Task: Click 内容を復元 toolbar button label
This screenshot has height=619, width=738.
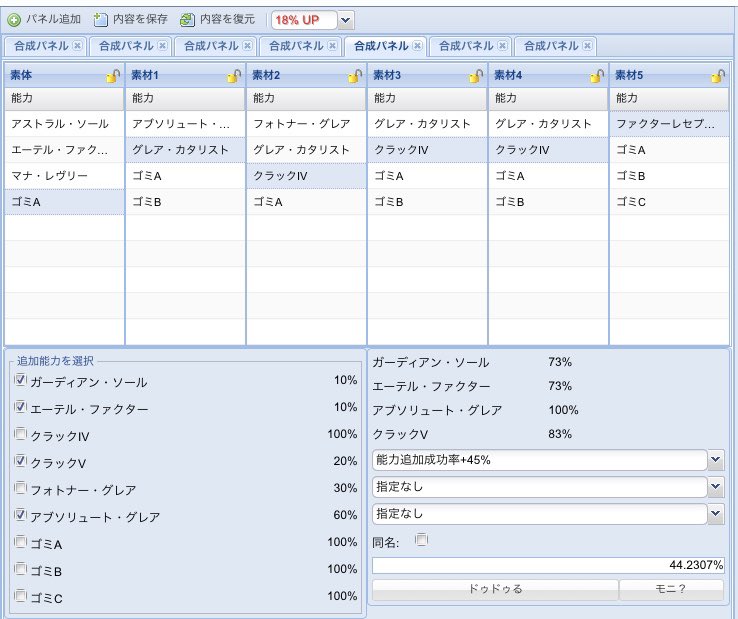Action: tap(227, 19)
